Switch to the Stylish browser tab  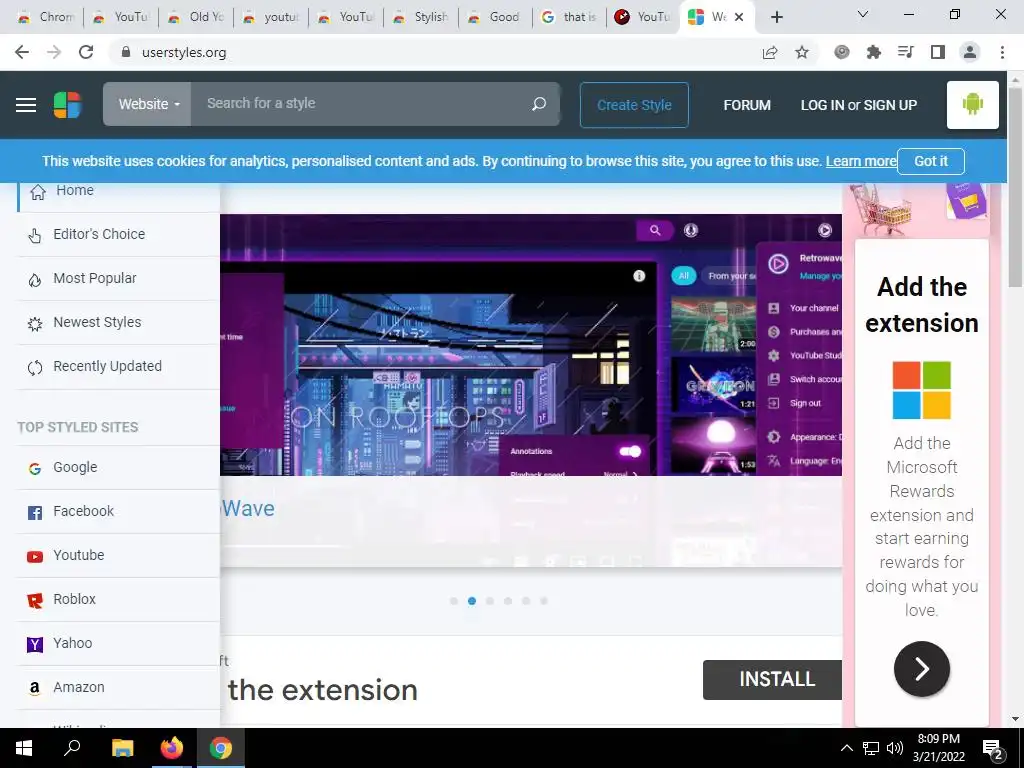point(421,17)
